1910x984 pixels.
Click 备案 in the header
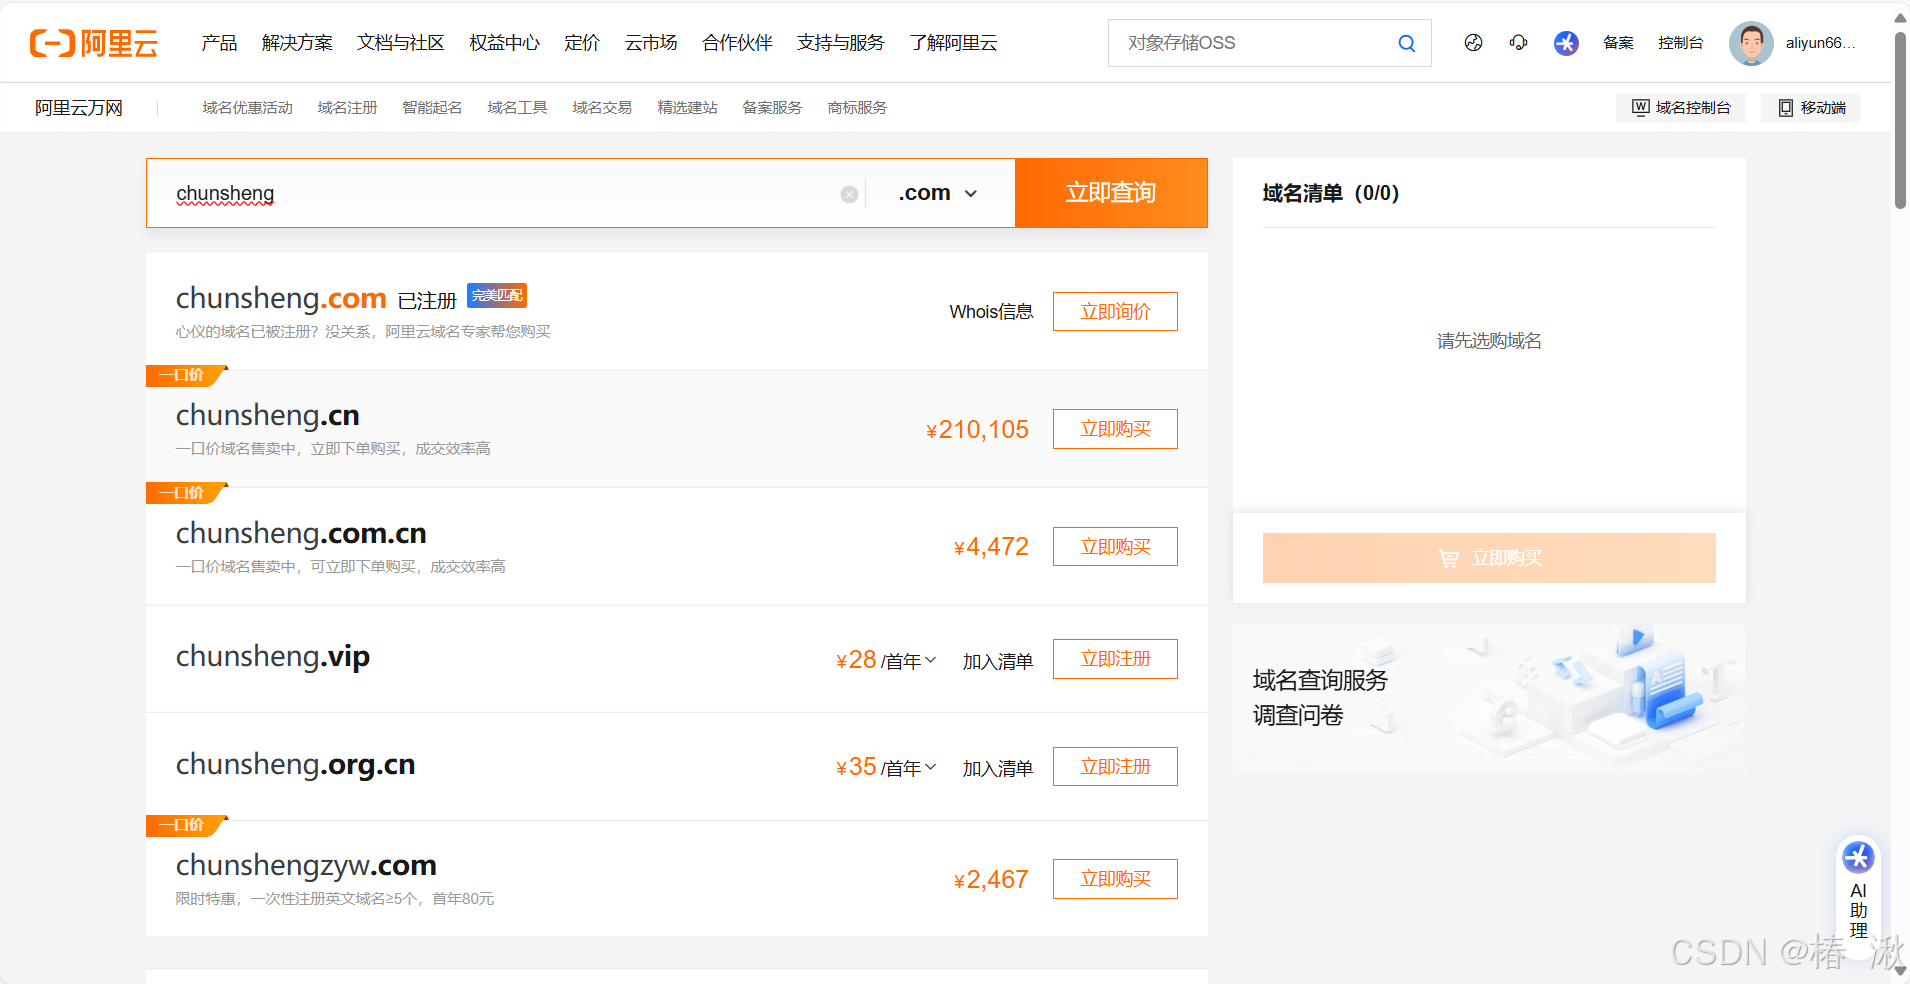click(x=1618, y=43)
